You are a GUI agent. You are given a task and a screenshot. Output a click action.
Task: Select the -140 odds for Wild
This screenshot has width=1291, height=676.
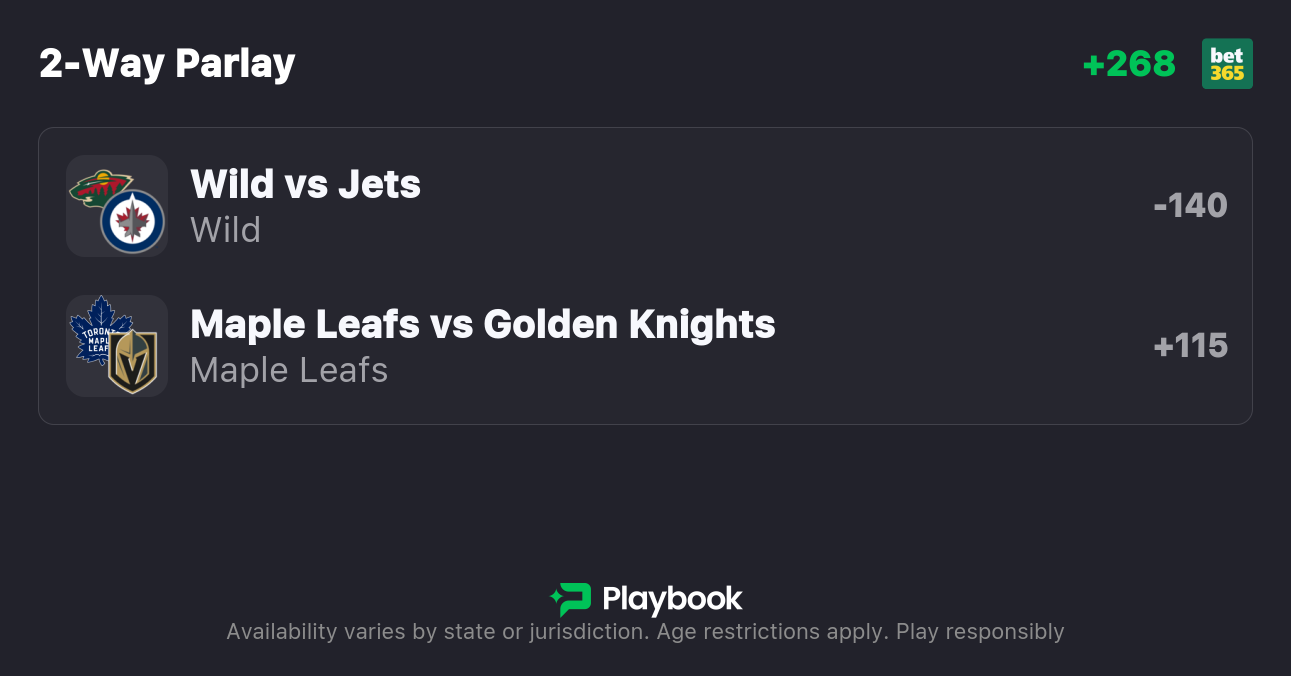[x=1190, y=206]
